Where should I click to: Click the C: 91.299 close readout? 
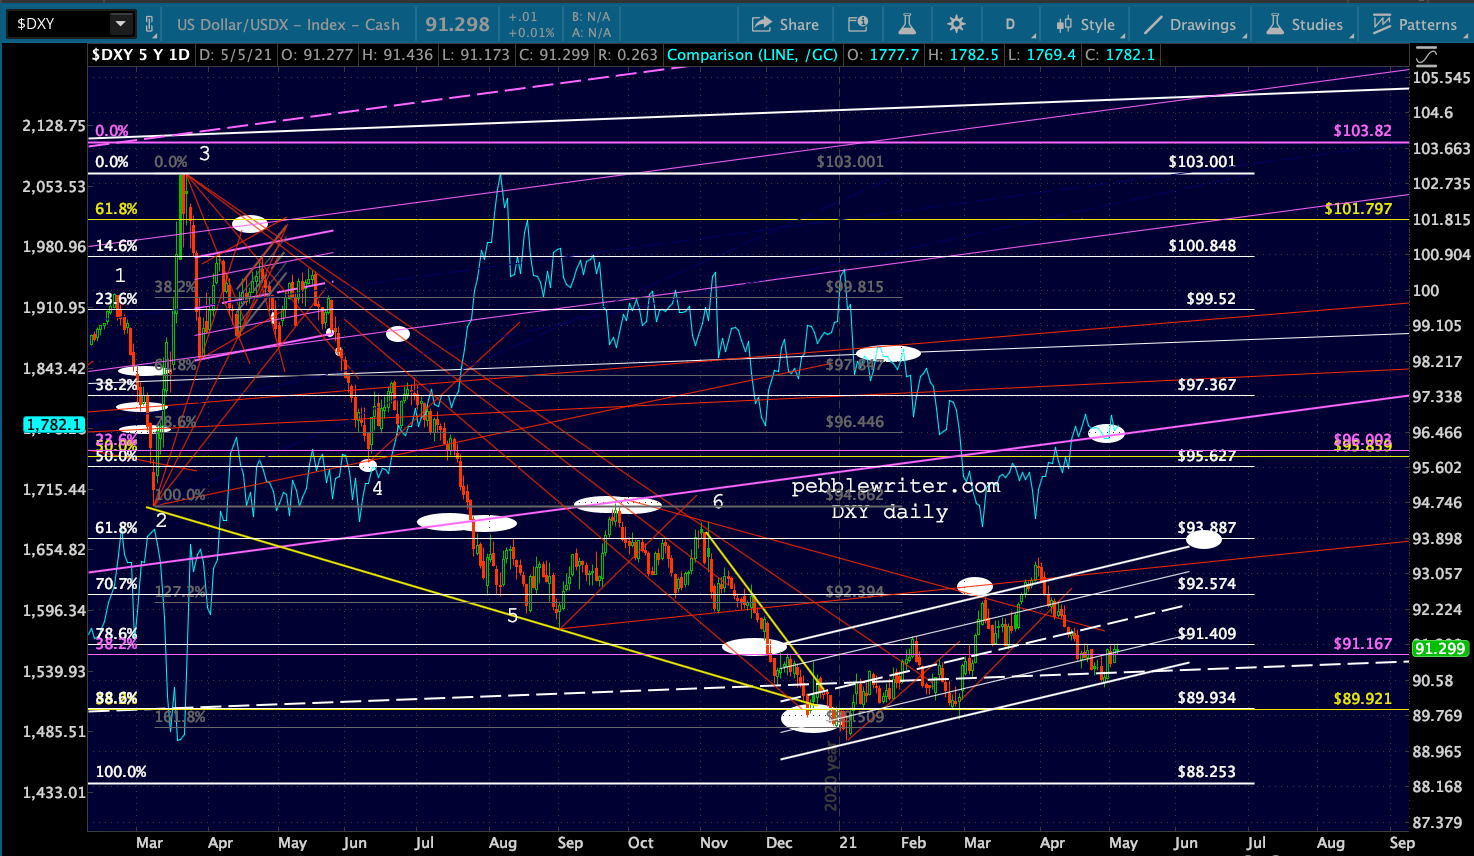pos(554,55)
